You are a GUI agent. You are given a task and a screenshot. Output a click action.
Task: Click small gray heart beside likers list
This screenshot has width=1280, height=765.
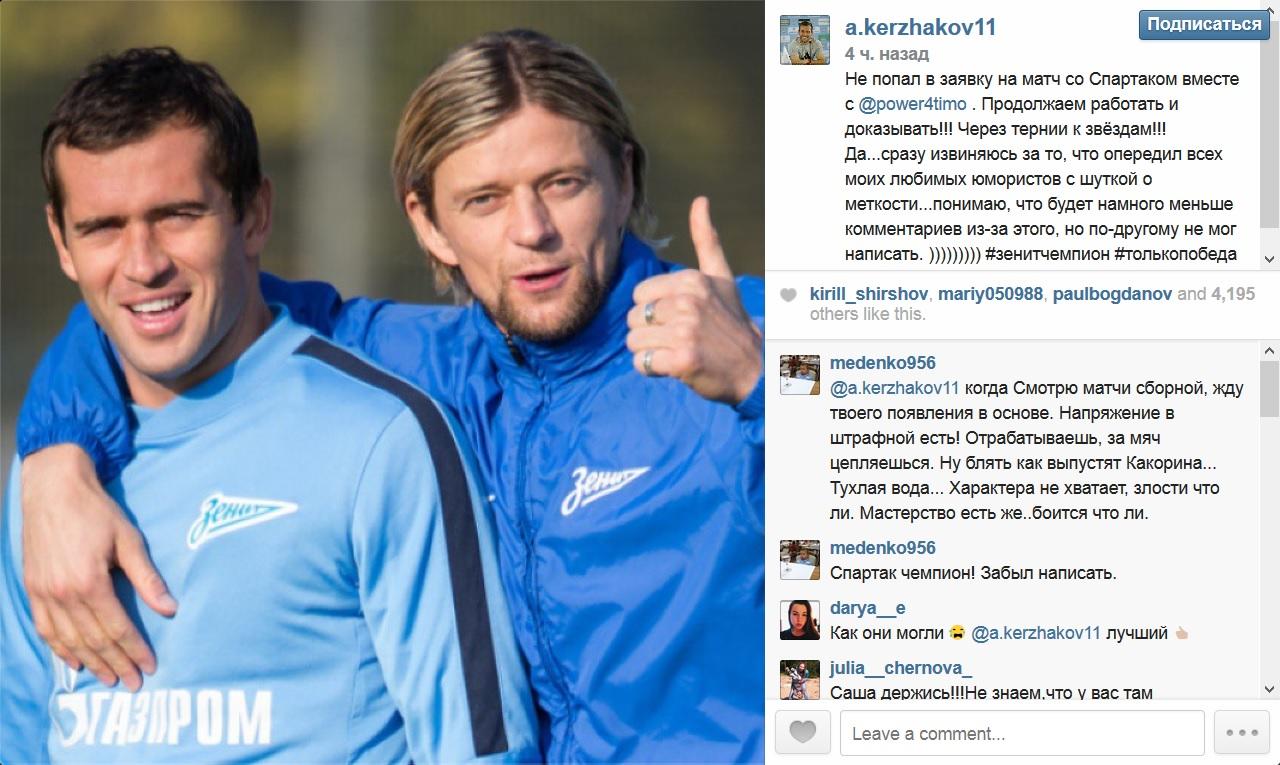[789, 295]
